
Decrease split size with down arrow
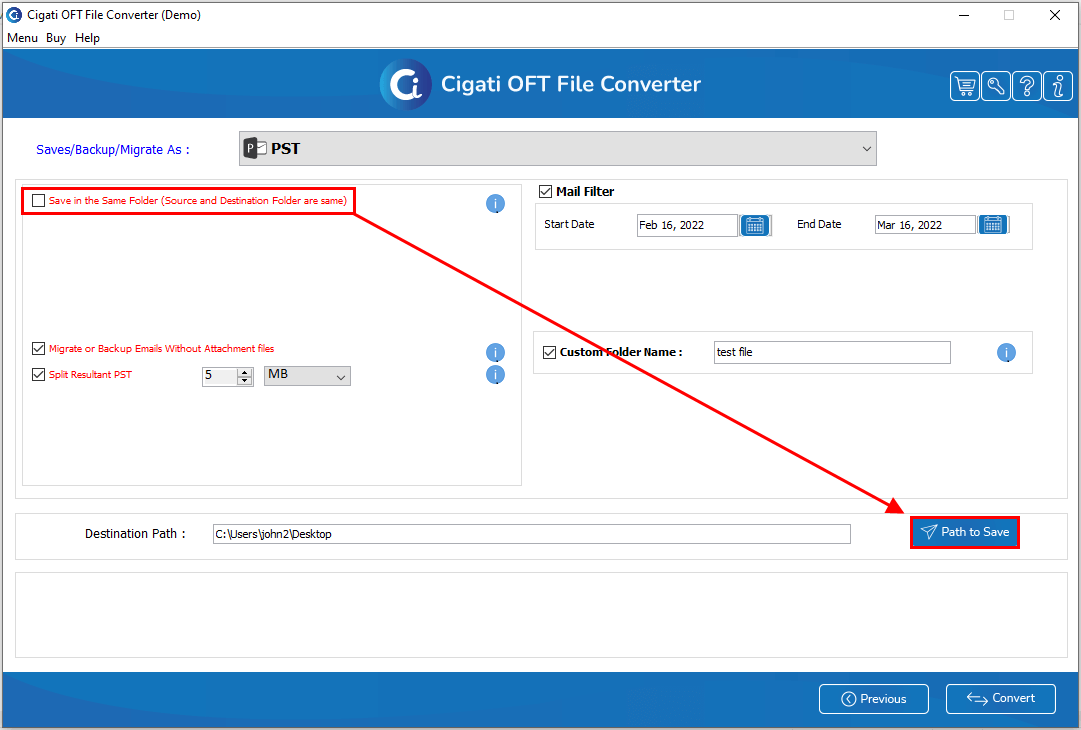click(245, 381)
